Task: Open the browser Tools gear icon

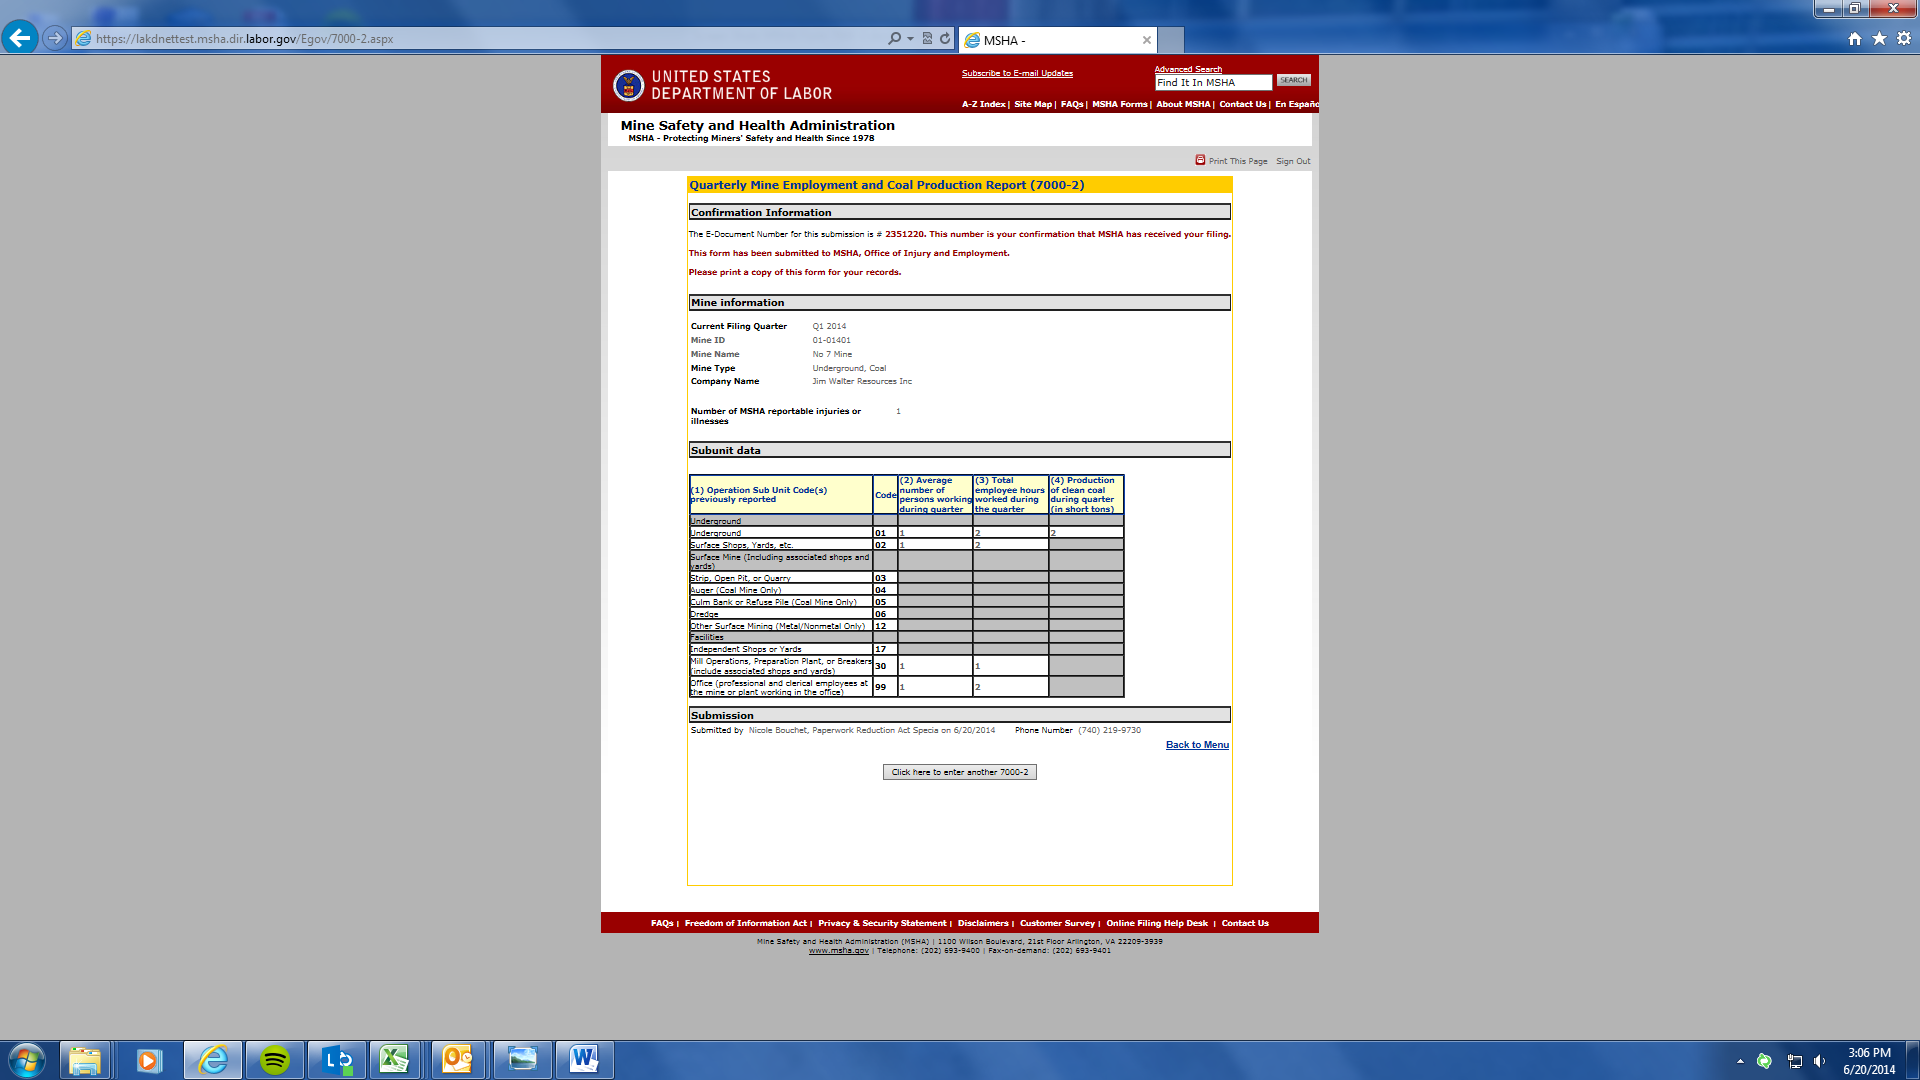Action: click(x=1904, y=39)
